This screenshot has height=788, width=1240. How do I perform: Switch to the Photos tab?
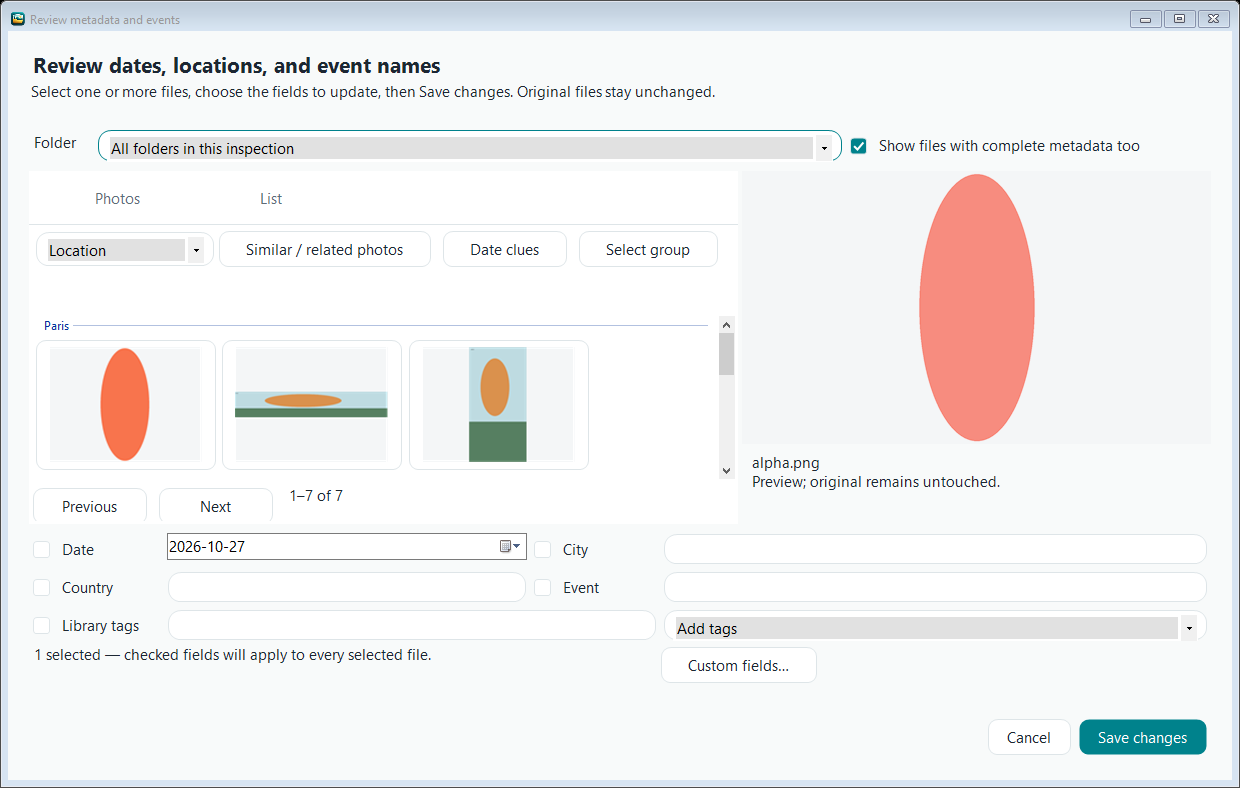(117, 199)
